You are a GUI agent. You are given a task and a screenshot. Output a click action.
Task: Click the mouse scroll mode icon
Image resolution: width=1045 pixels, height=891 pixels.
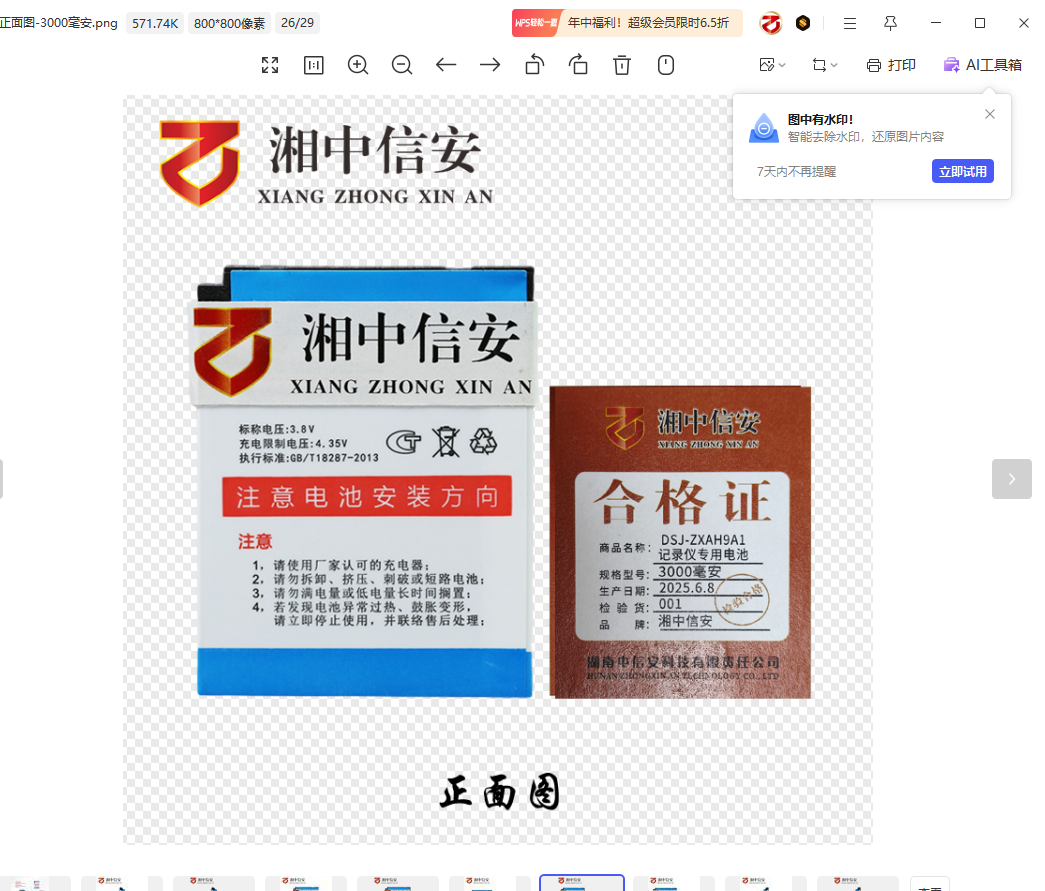[666, 65]
